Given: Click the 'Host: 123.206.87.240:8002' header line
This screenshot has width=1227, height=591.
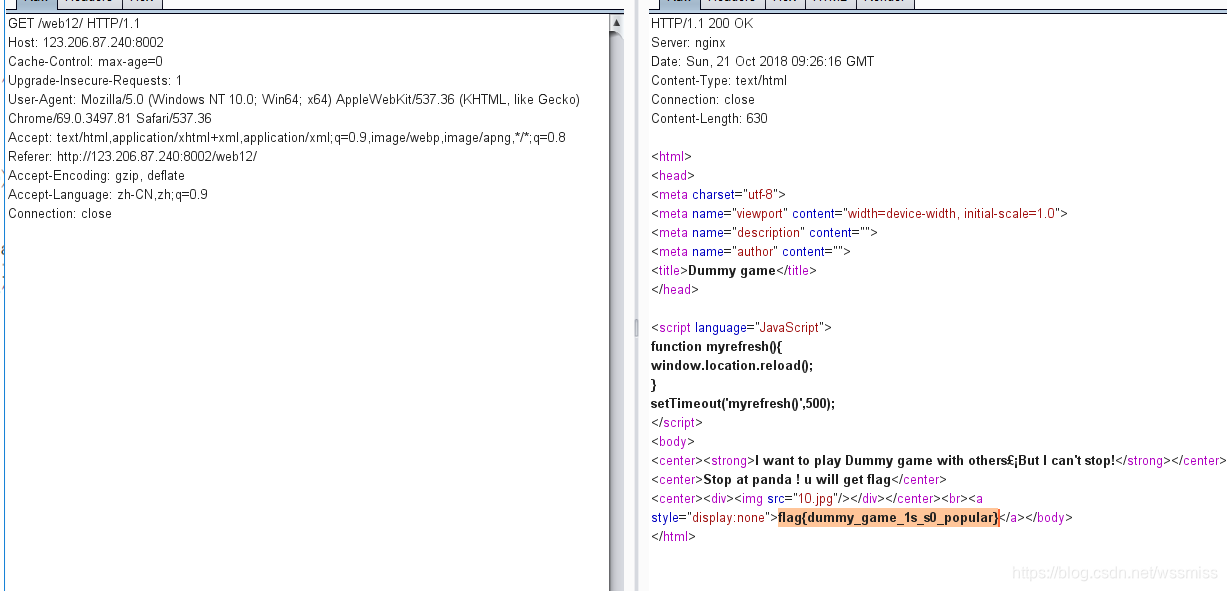Looking at the screenshot, I should pos(86,42).
